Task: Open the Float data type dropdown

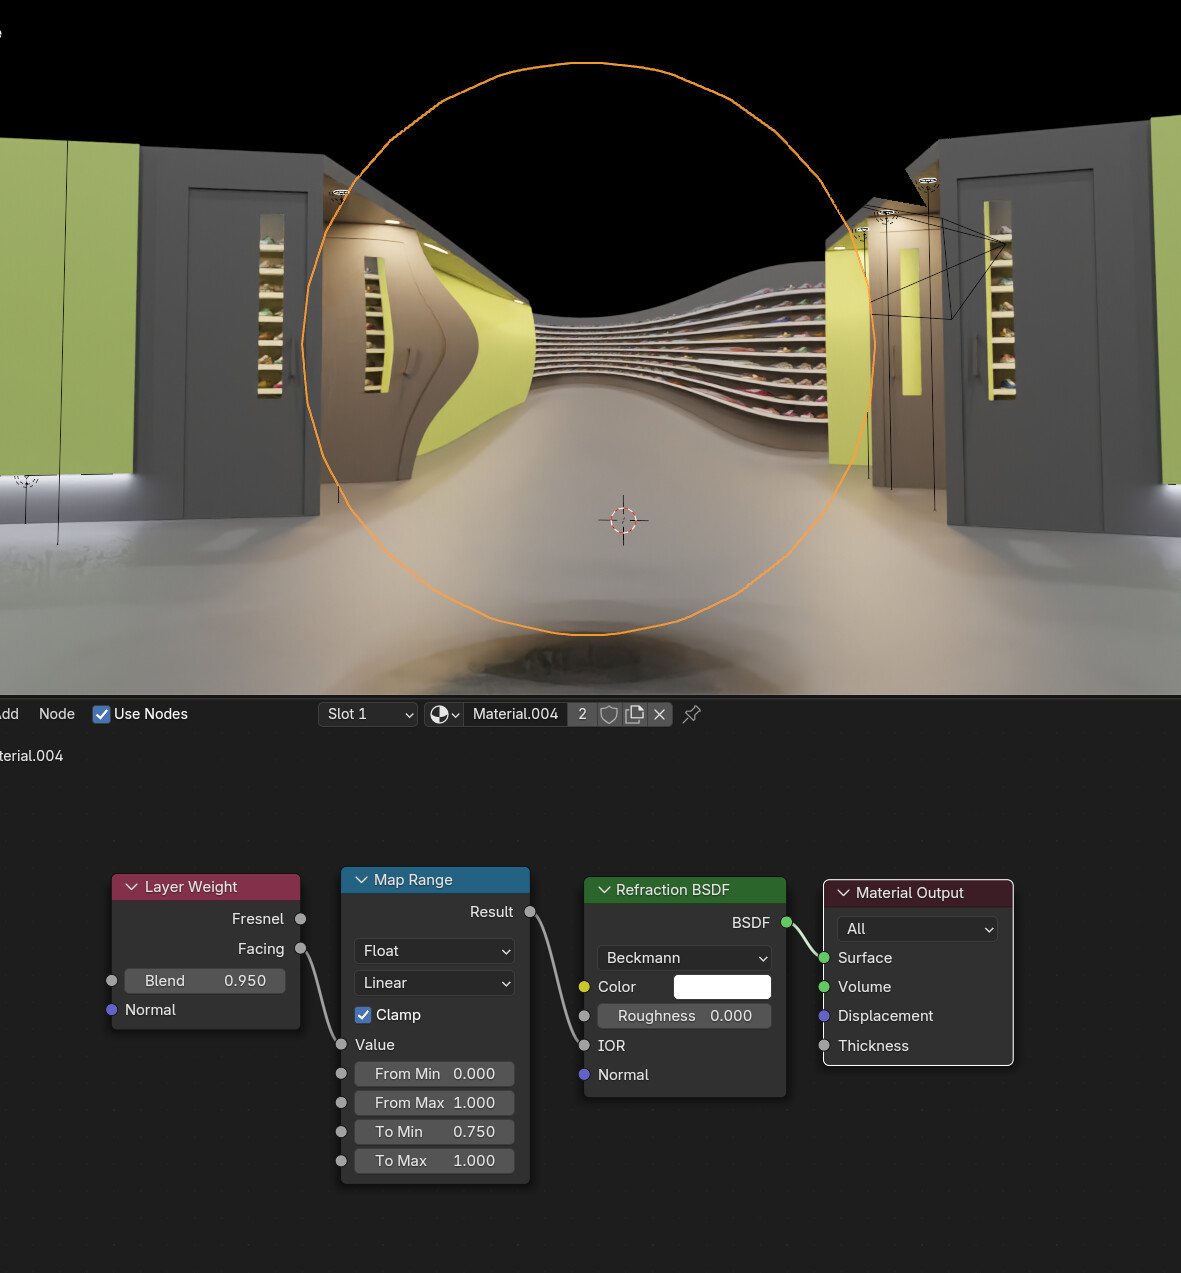Action: pyautogui.click(x=434, y=951)
